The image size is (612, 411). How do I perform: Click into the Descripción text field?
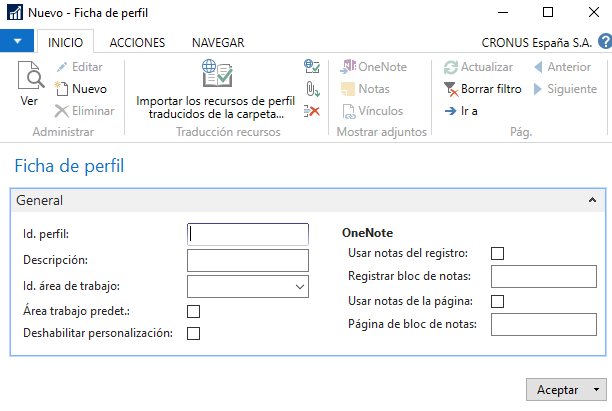[248, 260]
